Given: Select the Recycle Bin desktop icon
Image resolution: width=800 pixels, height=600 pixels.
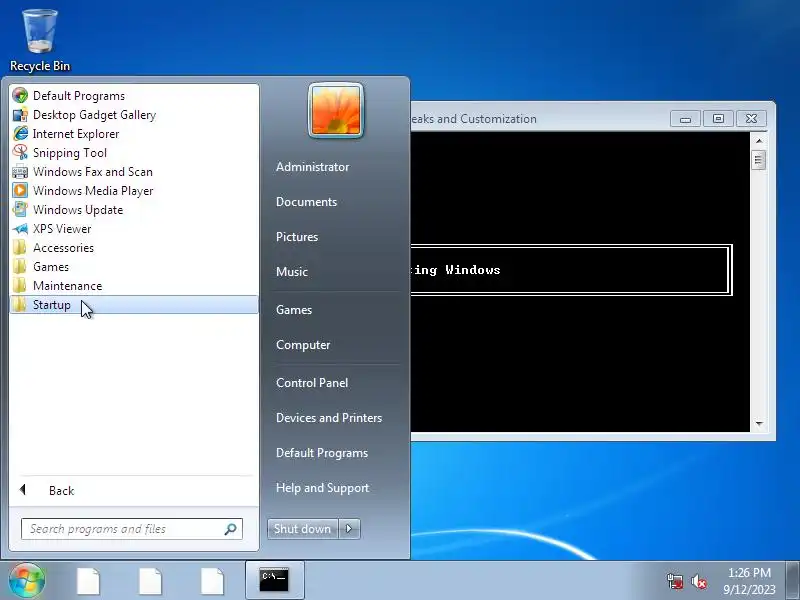Looking at the screenshot, I should pos(40,41).
